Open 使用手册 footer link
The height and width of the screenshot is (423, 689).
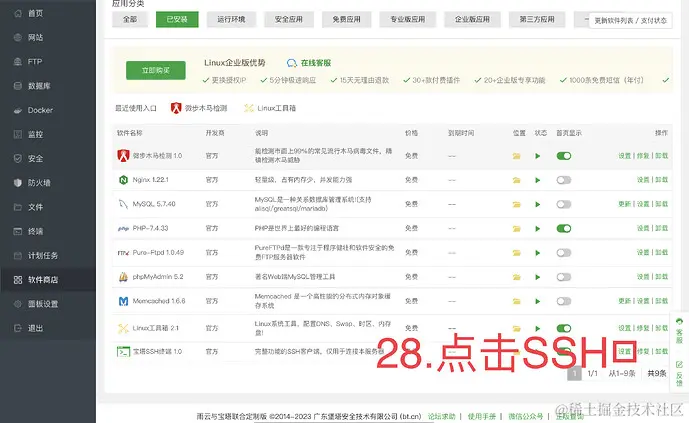482,416
